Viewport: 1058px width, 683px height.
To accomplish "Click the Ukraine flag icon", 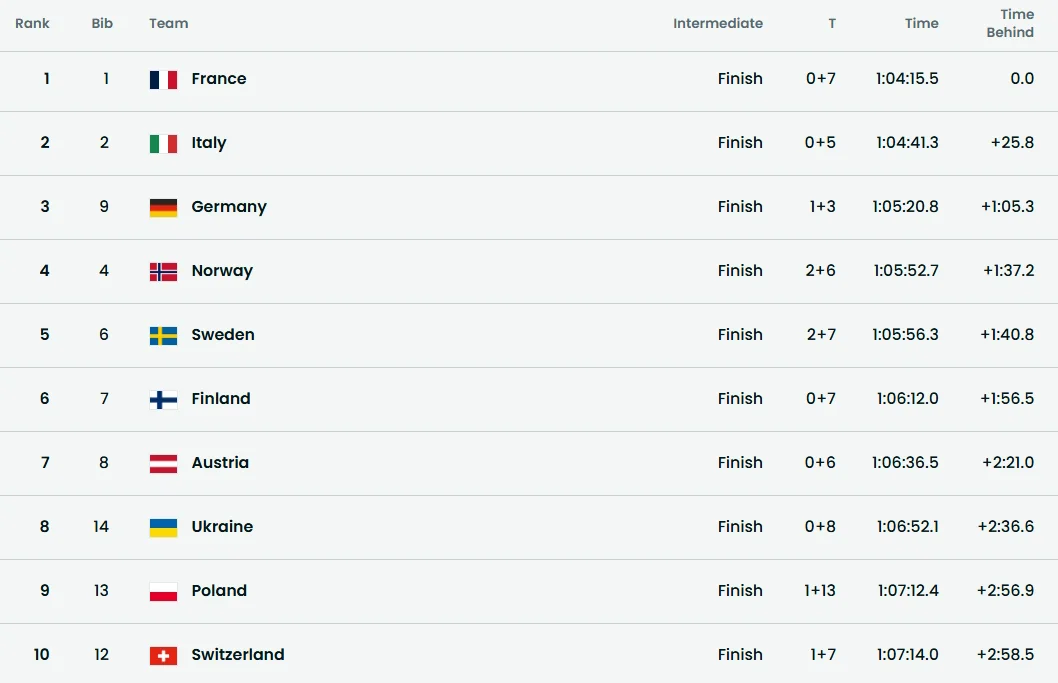I will [x=163, y=527].
